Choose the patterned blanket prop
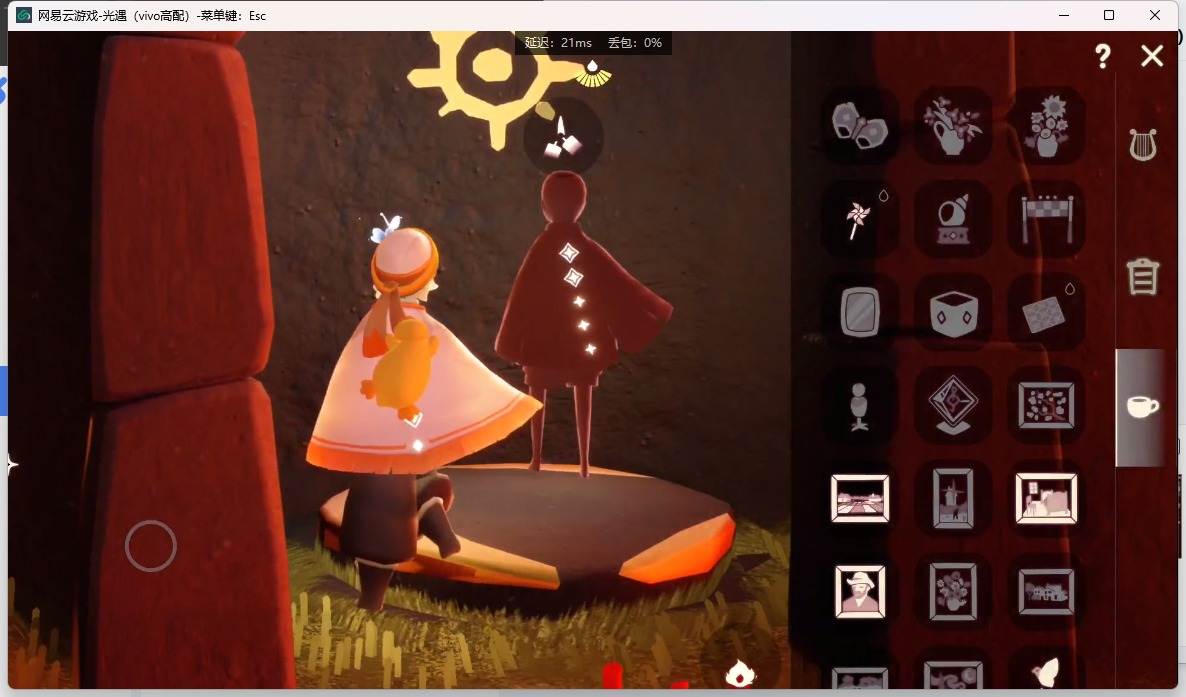 1046,312
